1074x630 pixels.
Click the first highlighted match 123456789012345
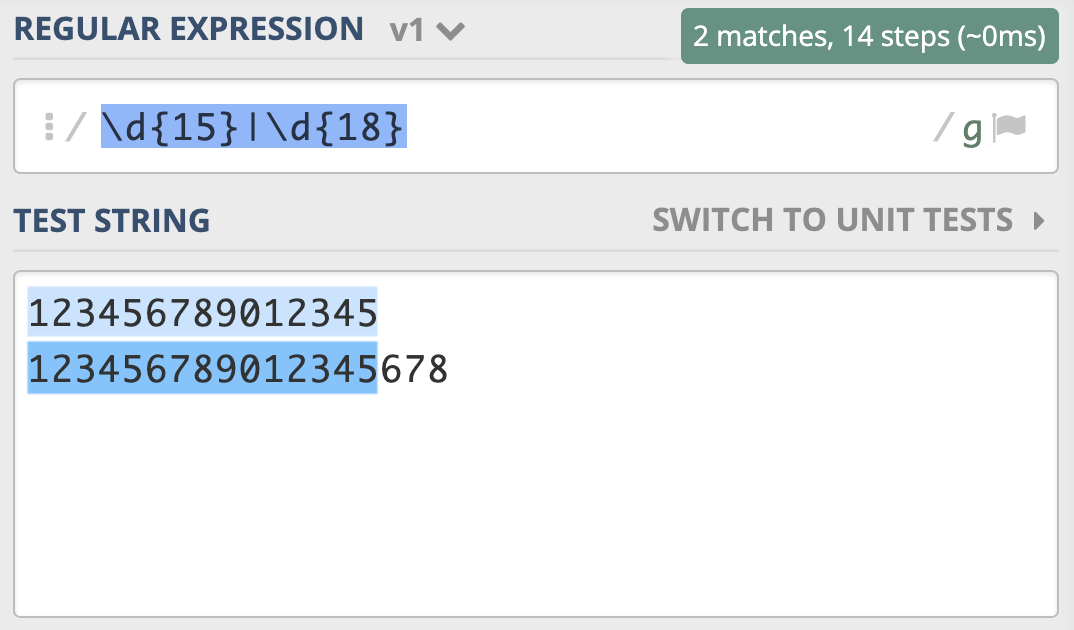coord(202,314)
